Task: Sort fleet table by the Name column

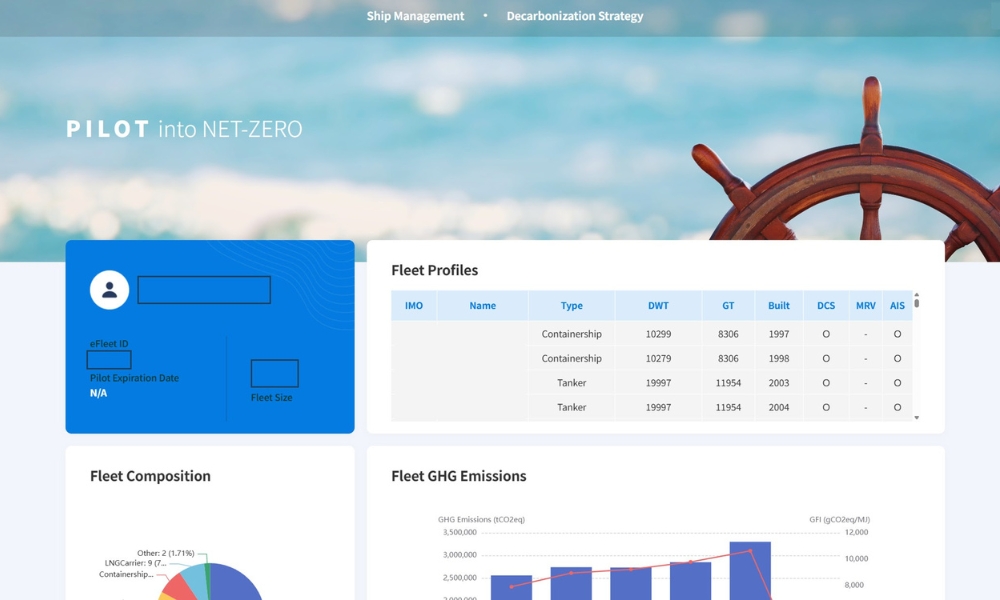Action: tap(482, 306)
